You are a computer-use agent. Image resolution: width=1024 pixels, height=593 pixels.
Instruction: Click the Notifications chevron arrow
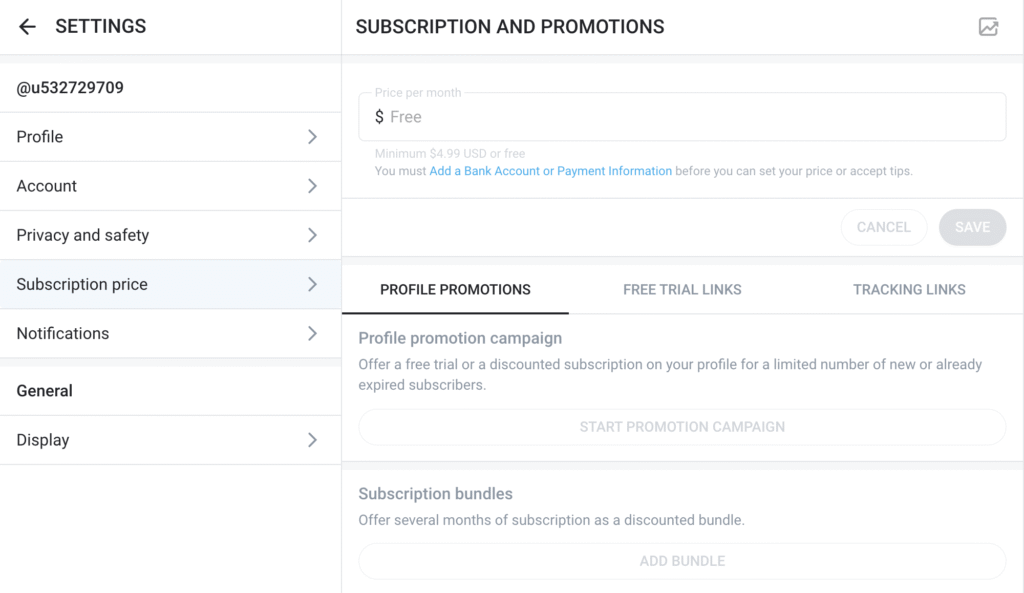click(312, 333)
